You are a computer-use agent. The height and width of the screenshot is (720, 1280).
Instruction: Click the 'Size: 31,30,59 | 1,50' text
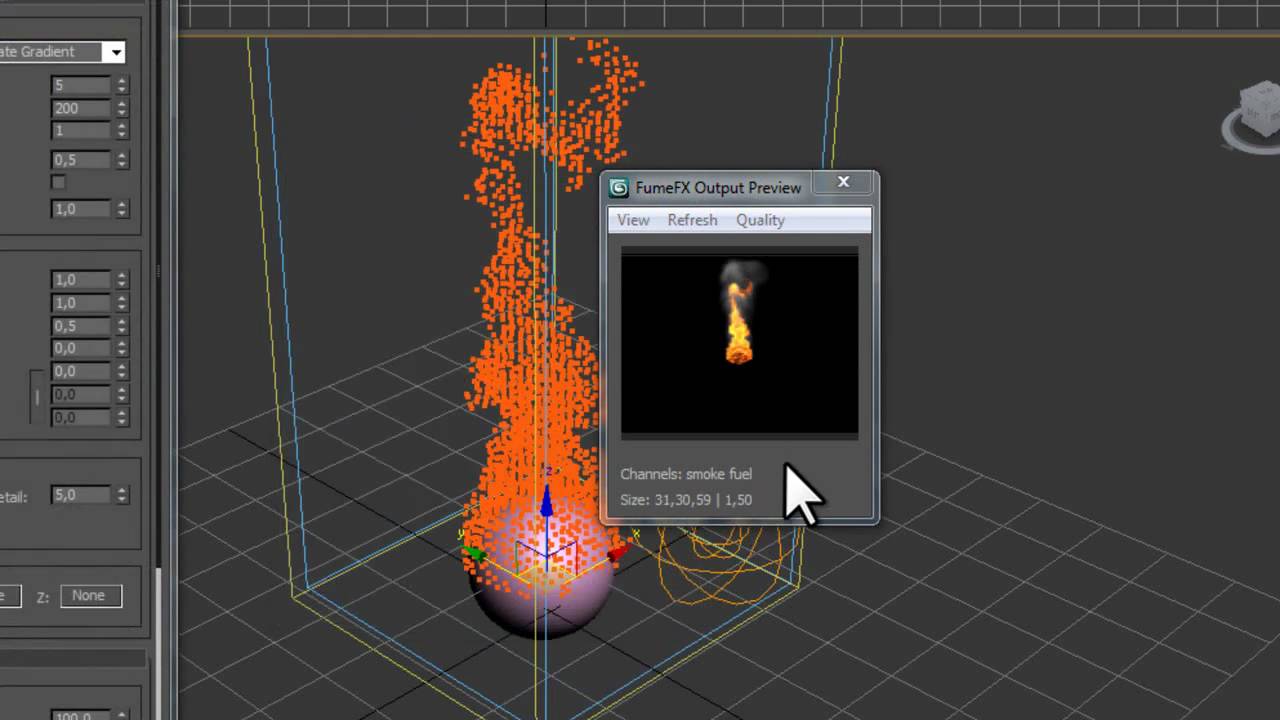pos(686,500)
